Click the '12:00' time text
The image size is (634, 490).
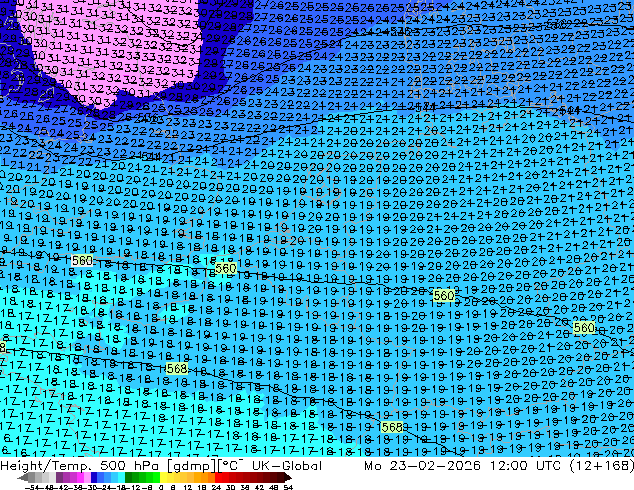[509, 466]
